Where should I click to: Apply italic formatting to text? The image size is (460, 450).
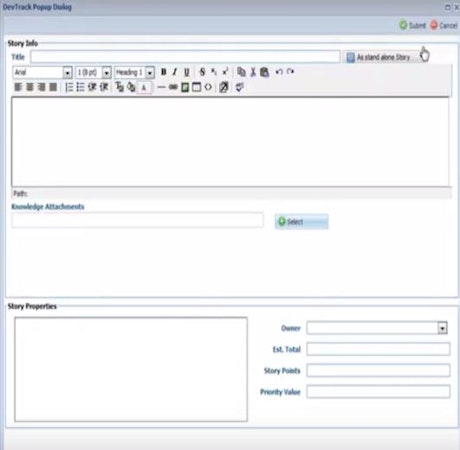[175, 72]
